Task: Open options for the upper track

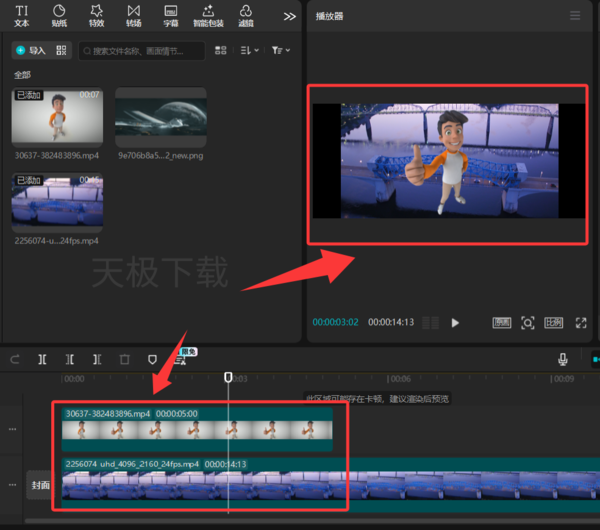Action: coord(12,429)
